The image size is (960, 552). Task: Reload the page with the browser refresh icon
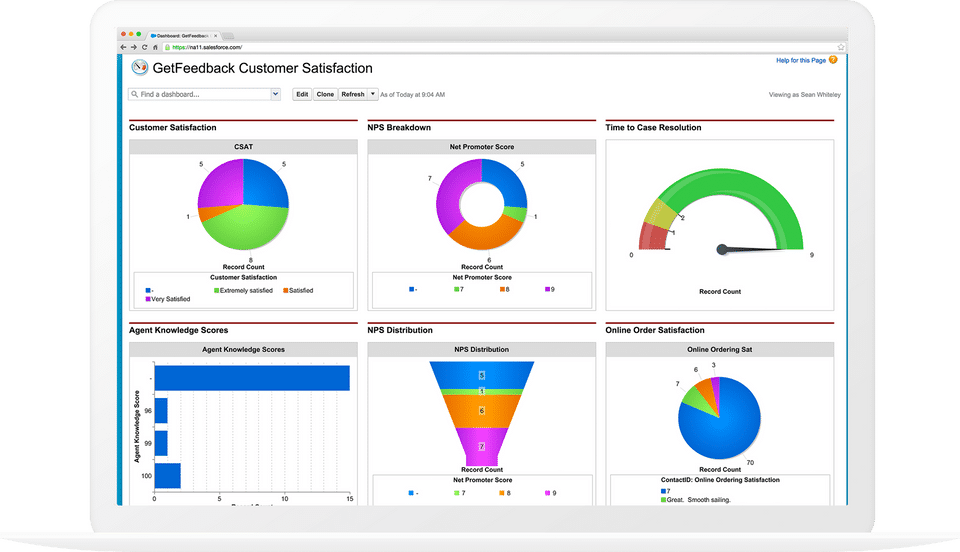[x=144, y=47]
